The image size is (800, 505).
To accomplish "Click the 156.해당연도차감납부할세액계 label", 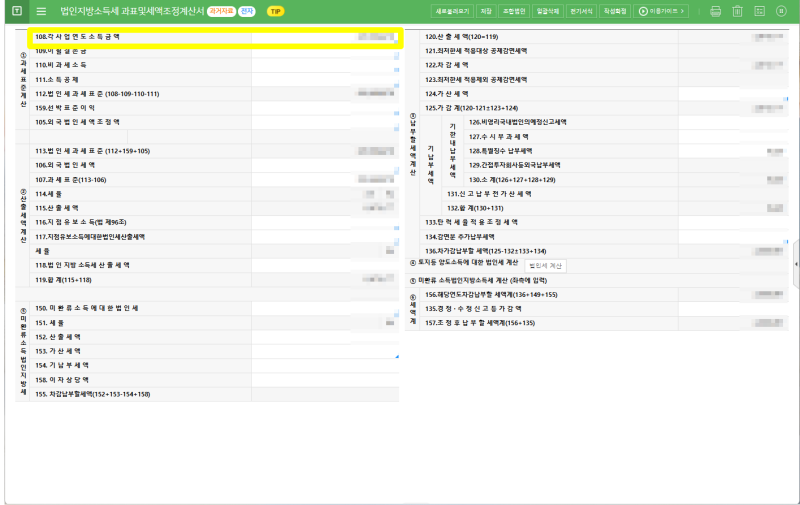I will tap(491, 294).
